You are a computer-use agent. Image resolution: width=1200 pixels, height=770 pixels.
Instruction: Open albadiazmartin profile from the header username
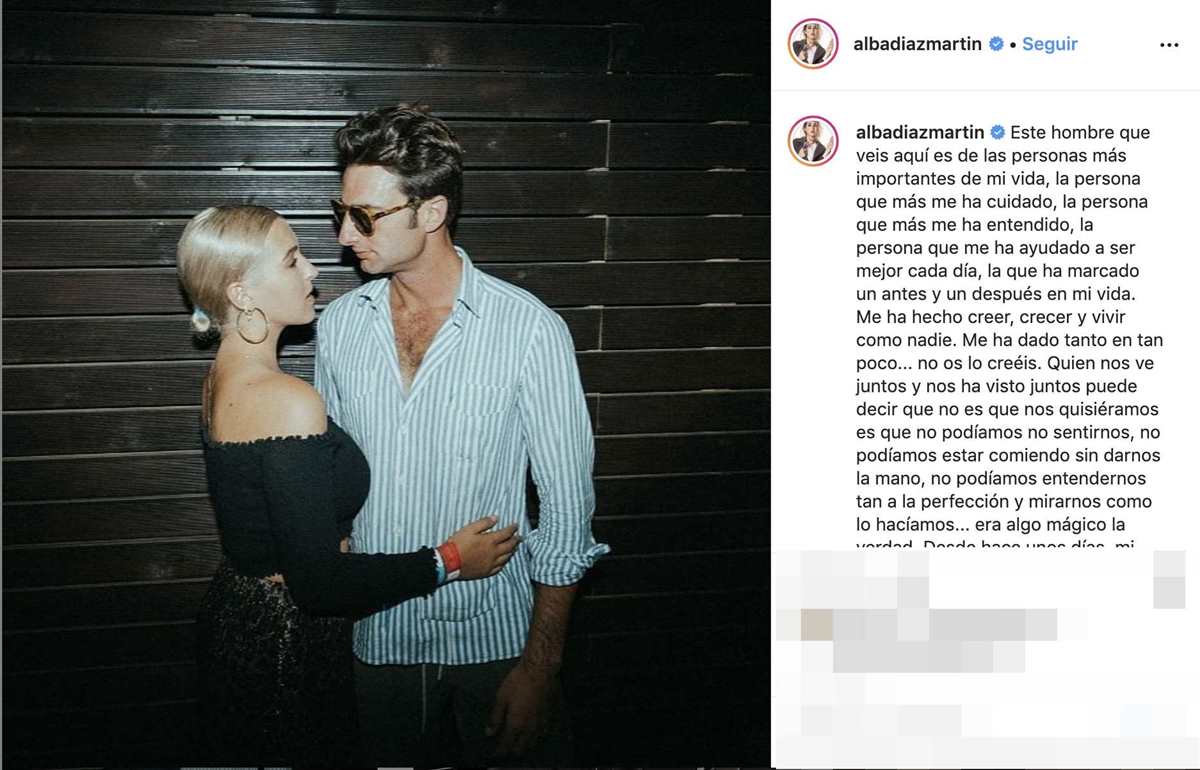917,44
